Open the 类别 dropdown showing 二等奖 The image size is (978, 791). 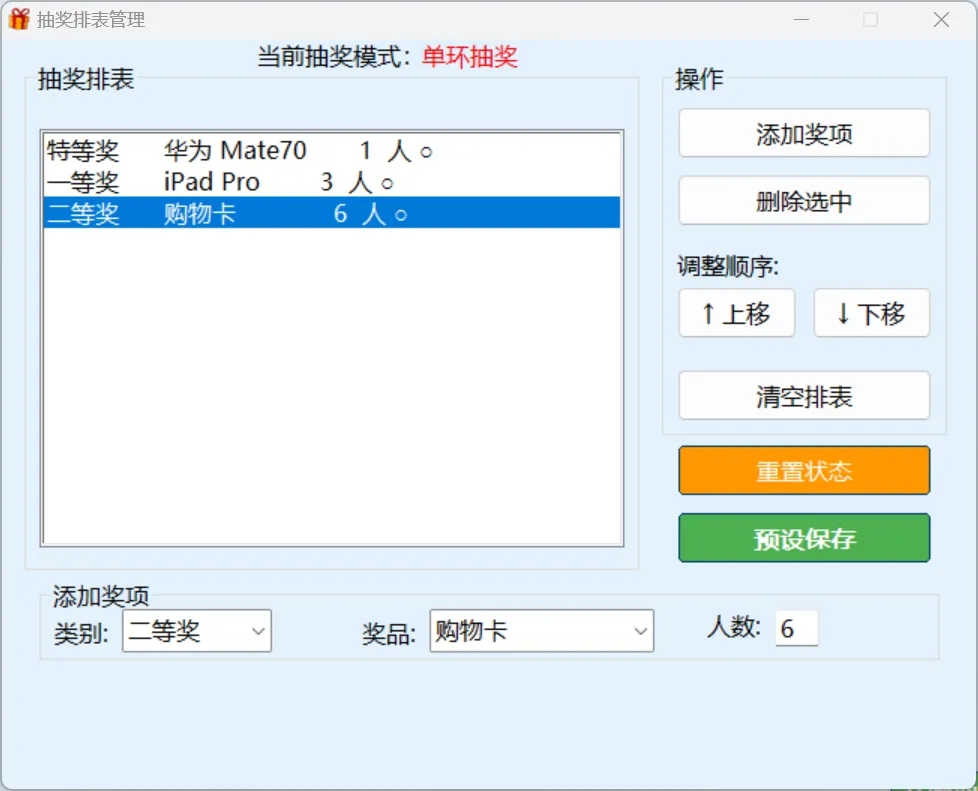[x=185, y=631]
